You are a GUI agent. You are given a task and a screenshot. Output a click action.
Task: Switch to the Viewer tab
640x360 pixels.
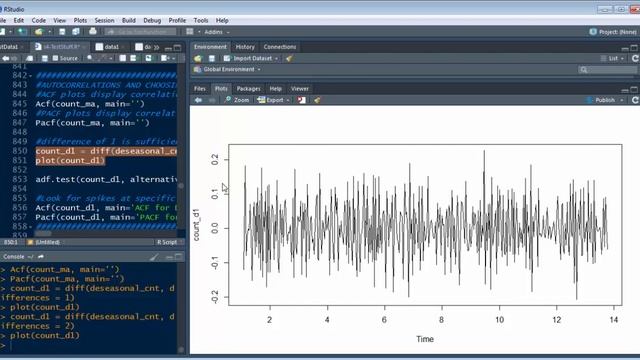pos(300,89)
